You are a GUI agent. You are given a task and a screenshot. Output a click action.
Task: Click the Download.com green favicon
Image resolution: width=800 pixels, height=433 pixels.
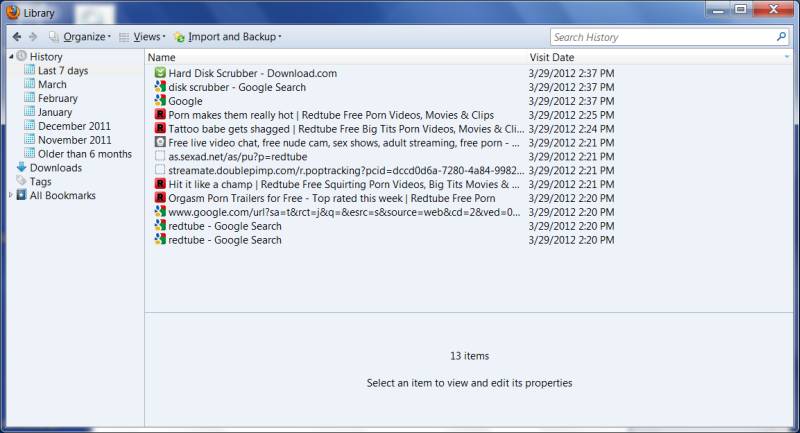coord(160,73)
